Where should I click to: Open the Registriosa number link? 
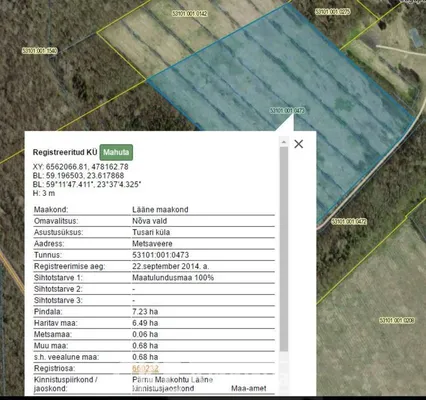[x=145, y=368]
